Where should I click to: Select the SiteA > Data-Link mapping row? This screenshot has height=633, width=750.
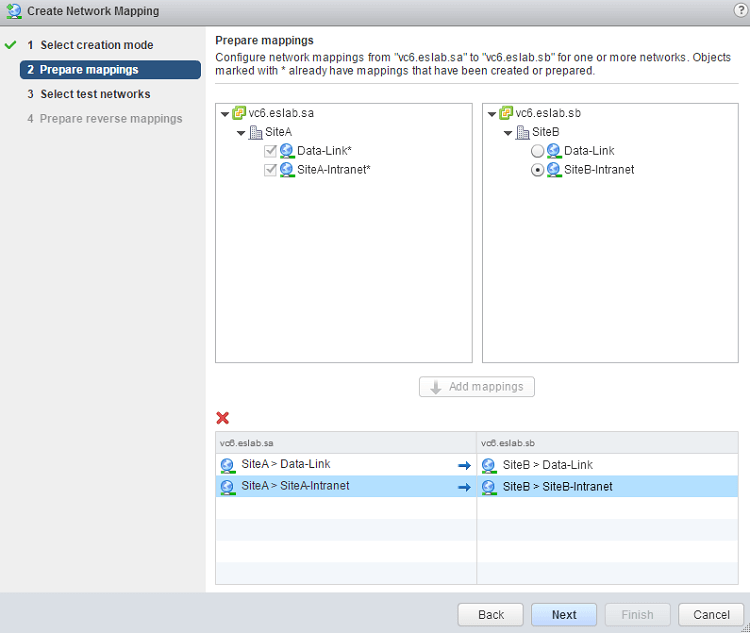[345, 465]
